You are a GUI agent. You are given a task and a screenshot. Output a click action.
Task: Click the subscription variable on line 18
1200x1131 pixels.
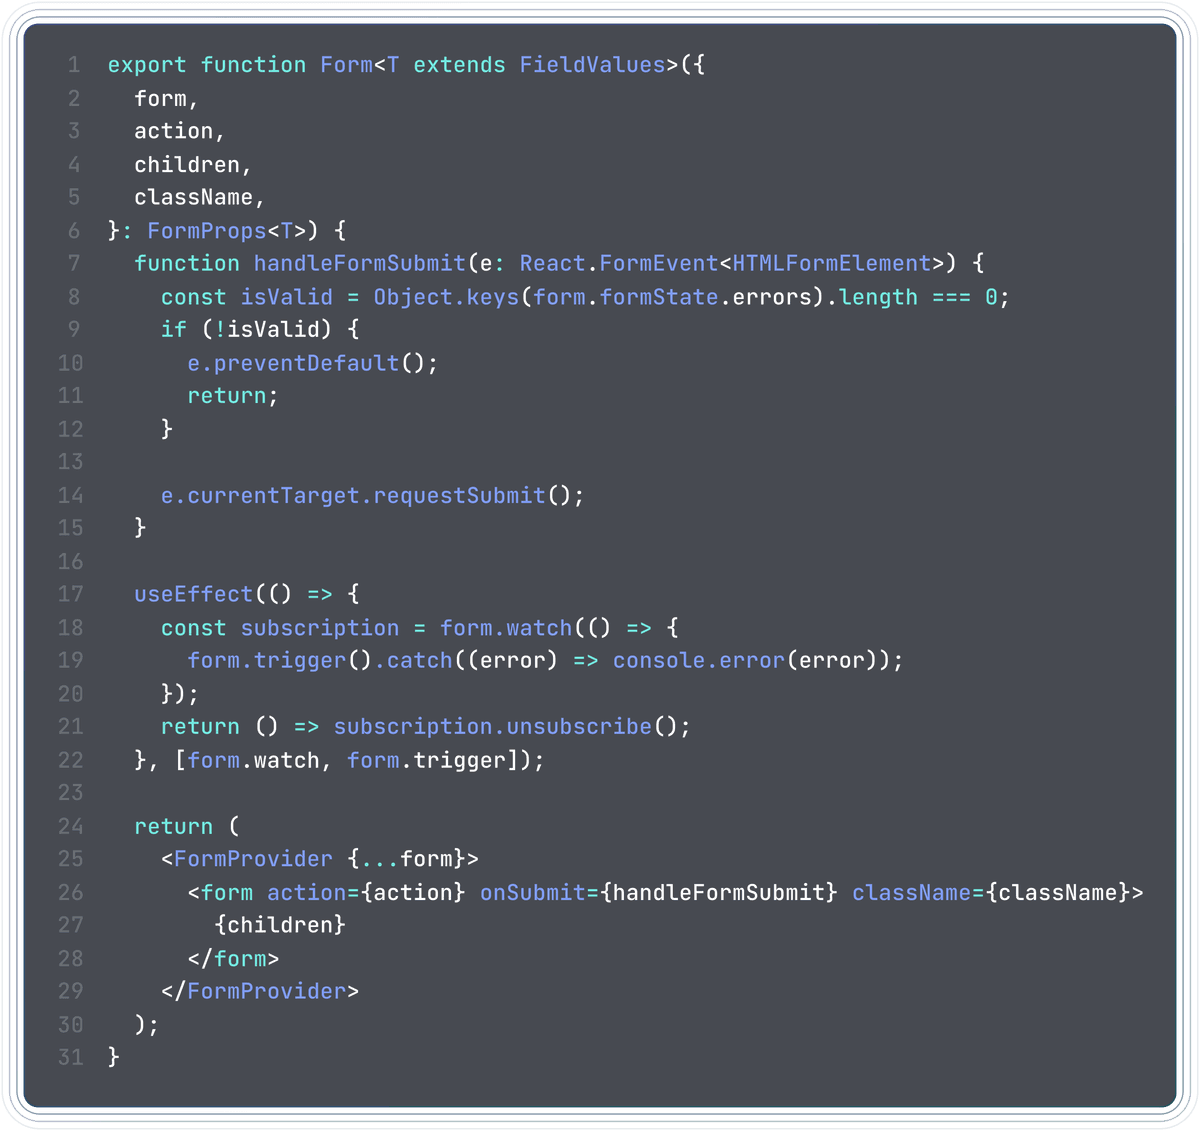click(x=318, y=627)
